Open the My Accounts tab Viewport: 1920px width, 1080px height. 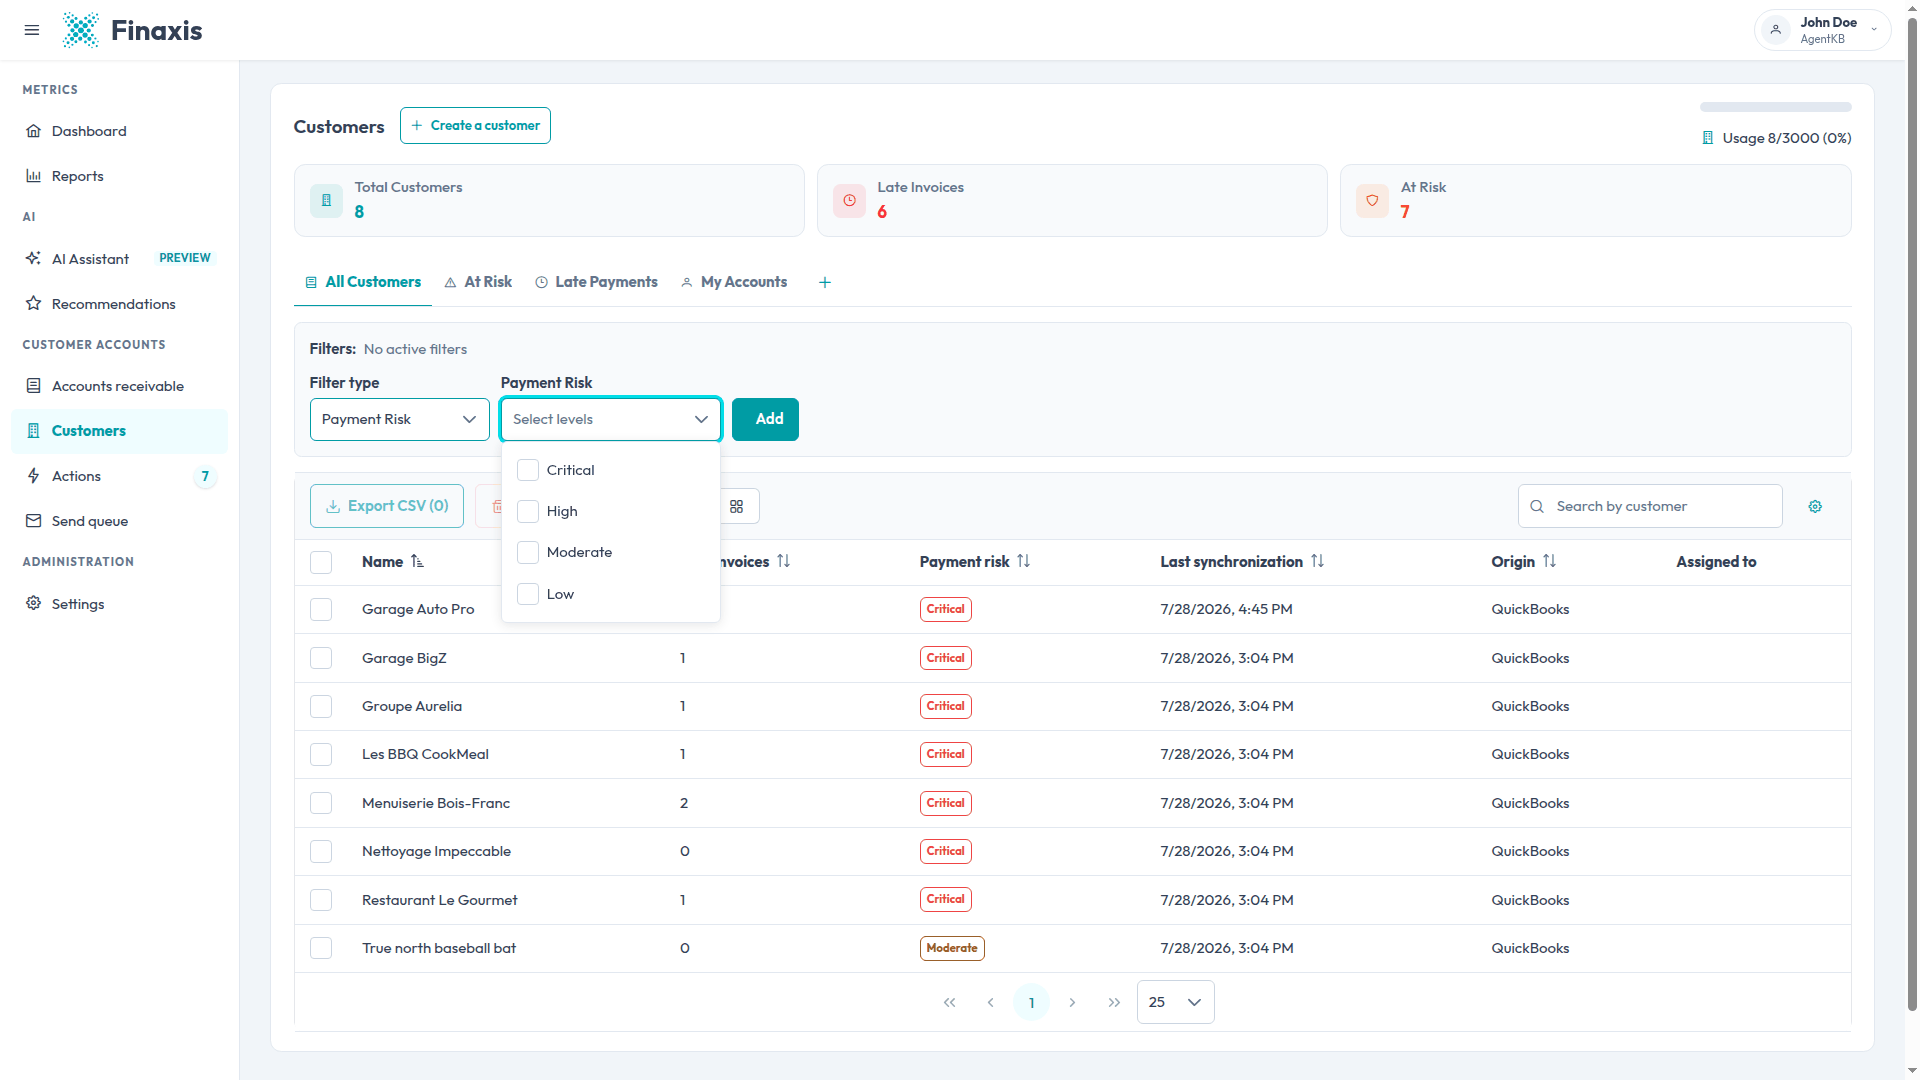coord(734,282)
